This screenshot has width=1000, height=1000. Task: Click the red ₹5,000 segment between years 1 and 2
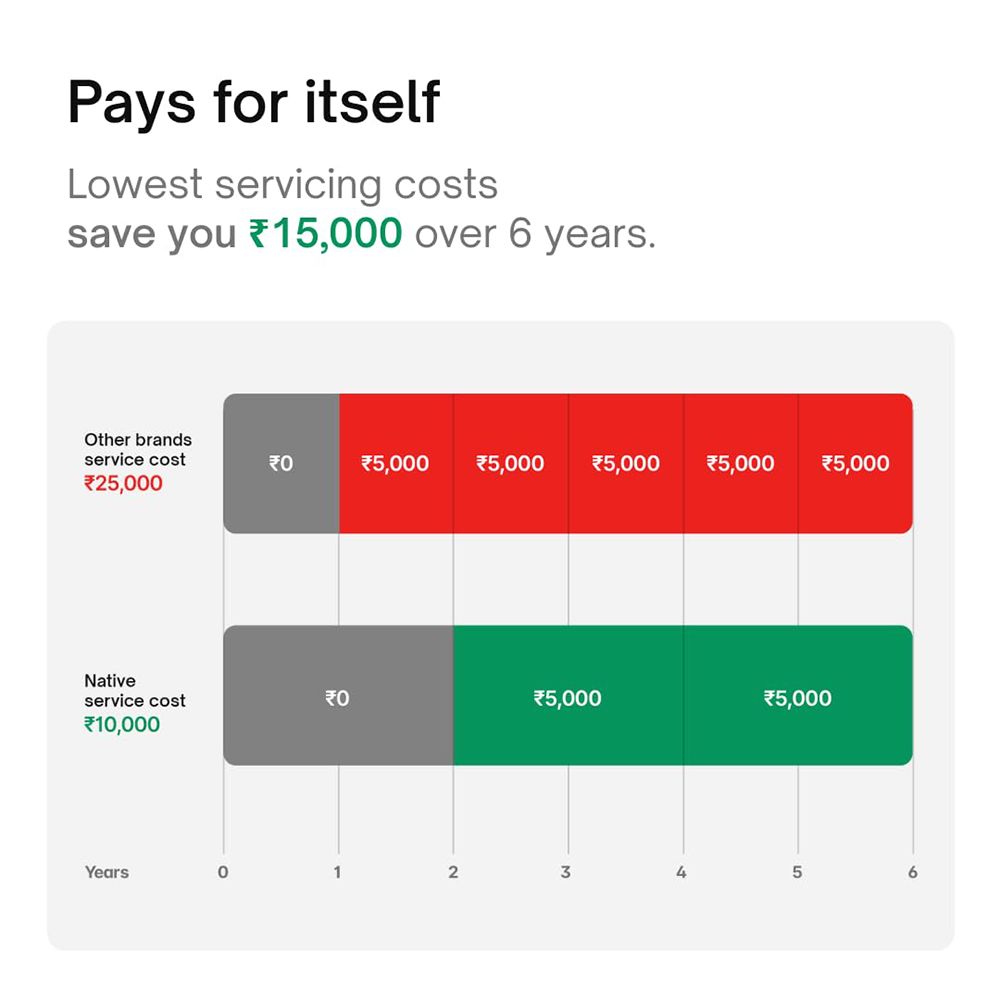395,463
